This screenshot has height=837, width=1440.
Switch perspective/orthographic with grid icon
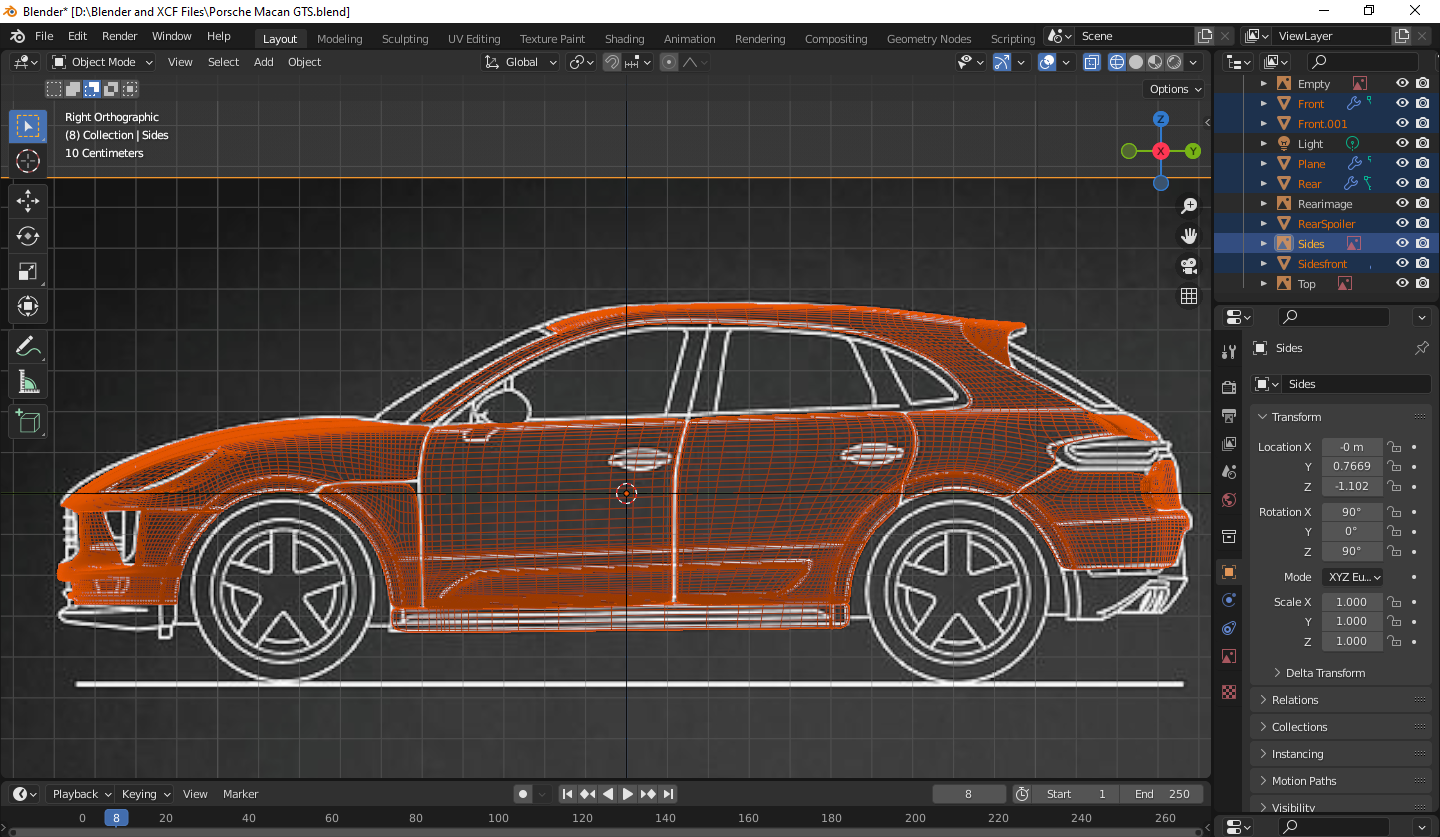click(1189, 296)
